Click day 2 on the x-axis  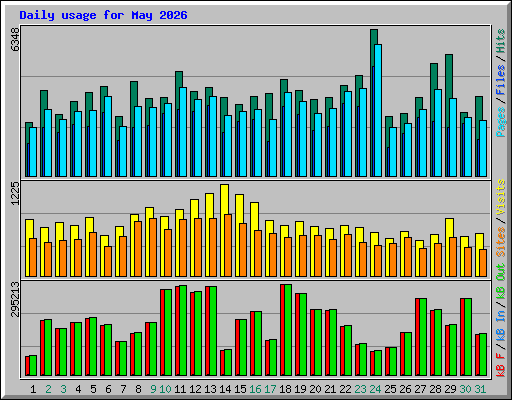(x=48, y=389)
